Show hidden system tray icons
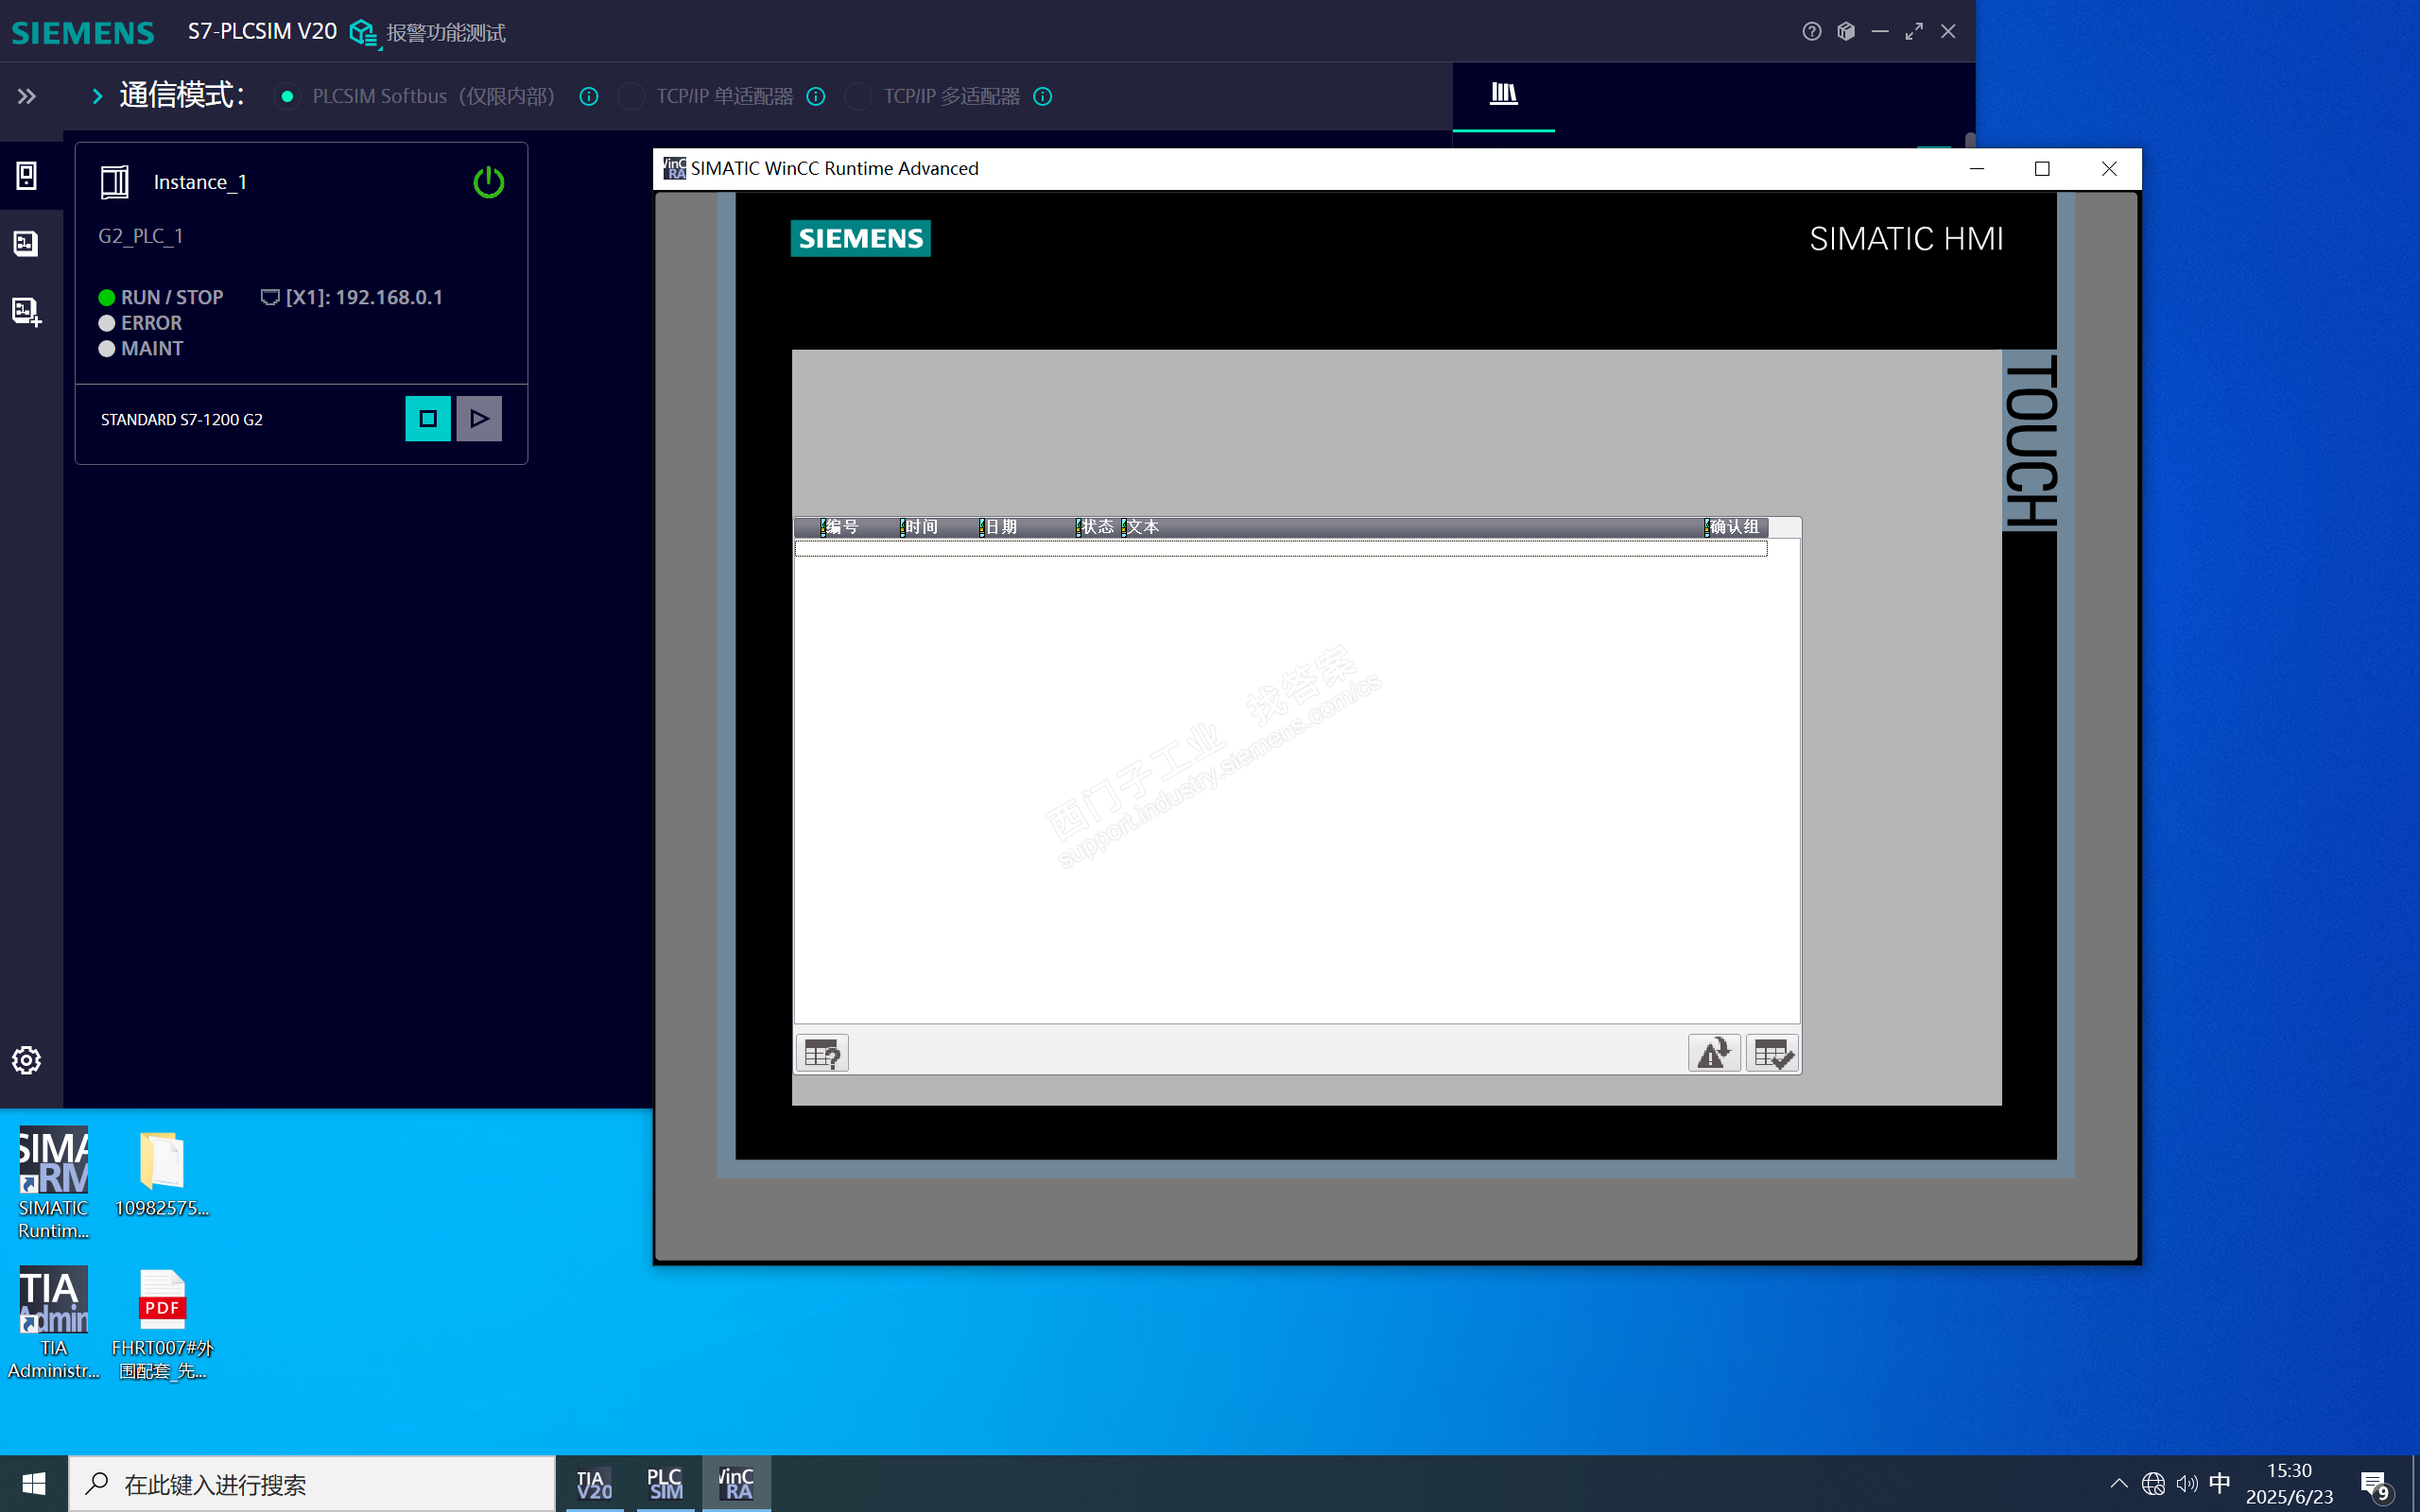 point(2118,1483)
